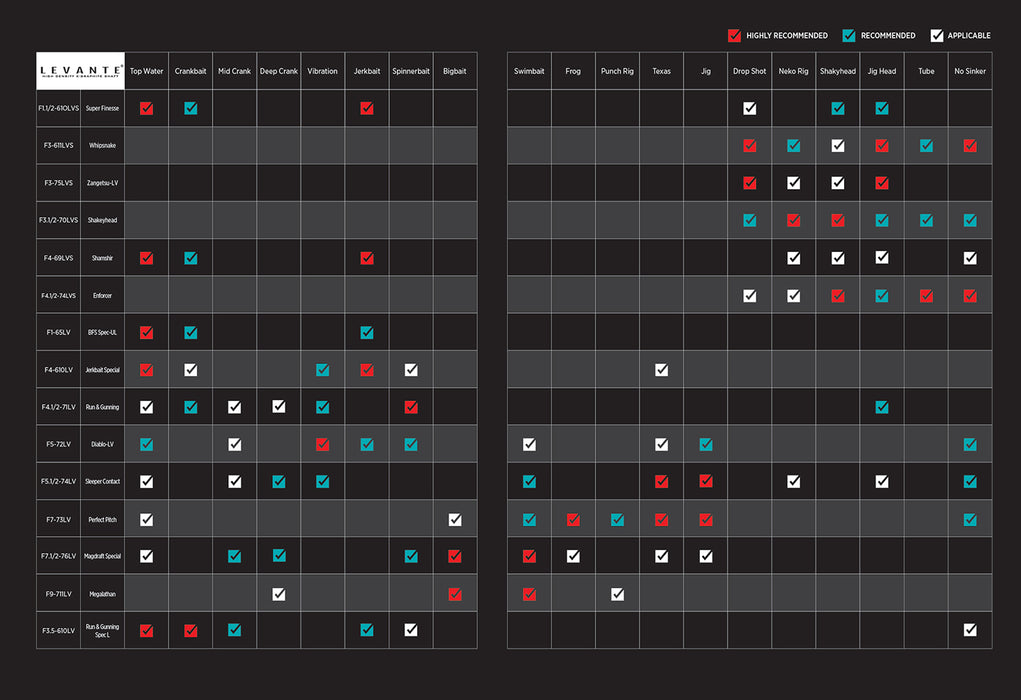Toggle Perfect Pitch No Sinker checkbox
Screen dimensions: 1021x700
pos(970,520)
